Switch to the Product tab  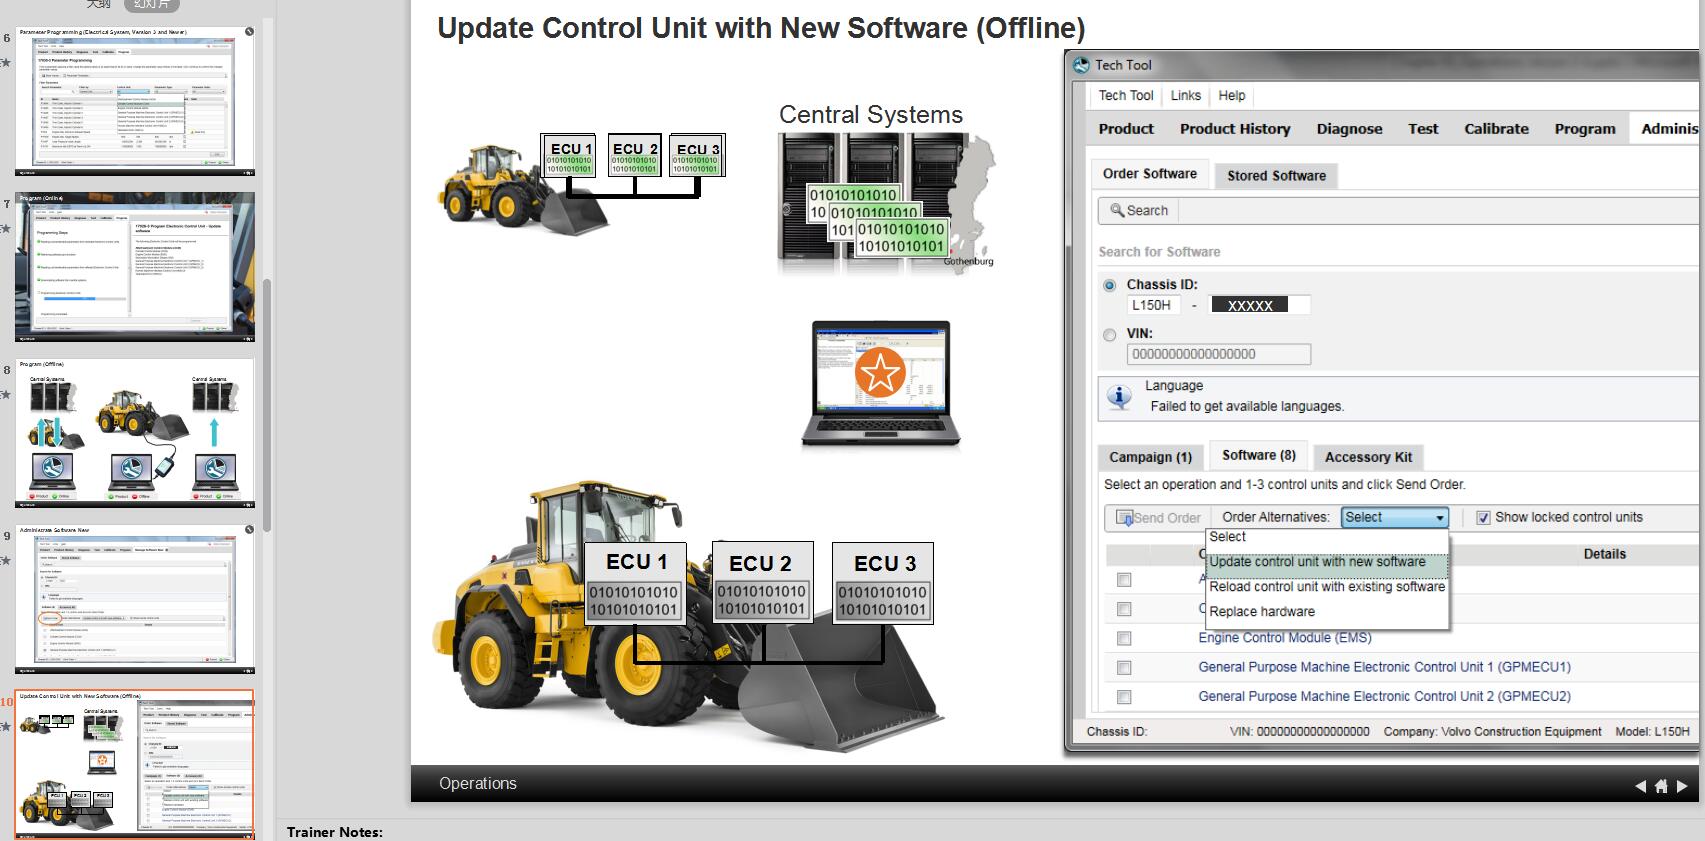(x=1126, y=129)
